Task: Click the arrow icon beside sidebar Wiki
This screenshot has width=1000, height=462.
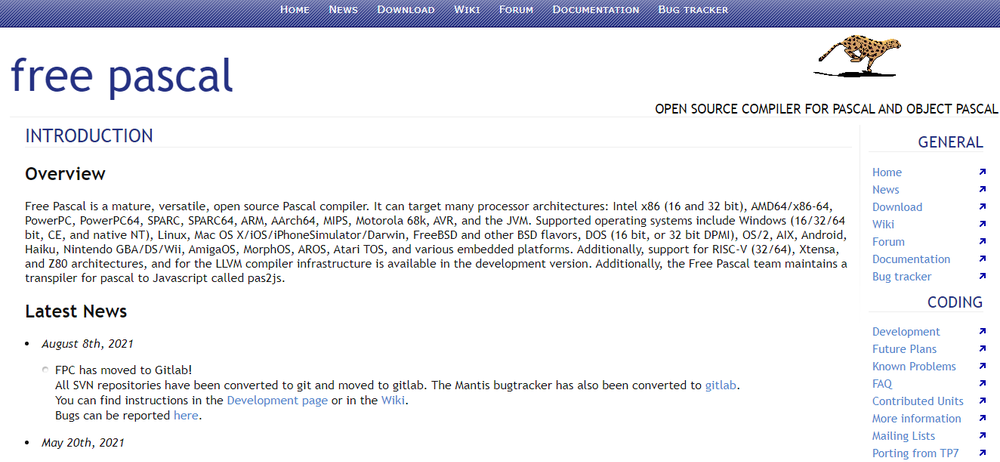Action: [982, 224]
